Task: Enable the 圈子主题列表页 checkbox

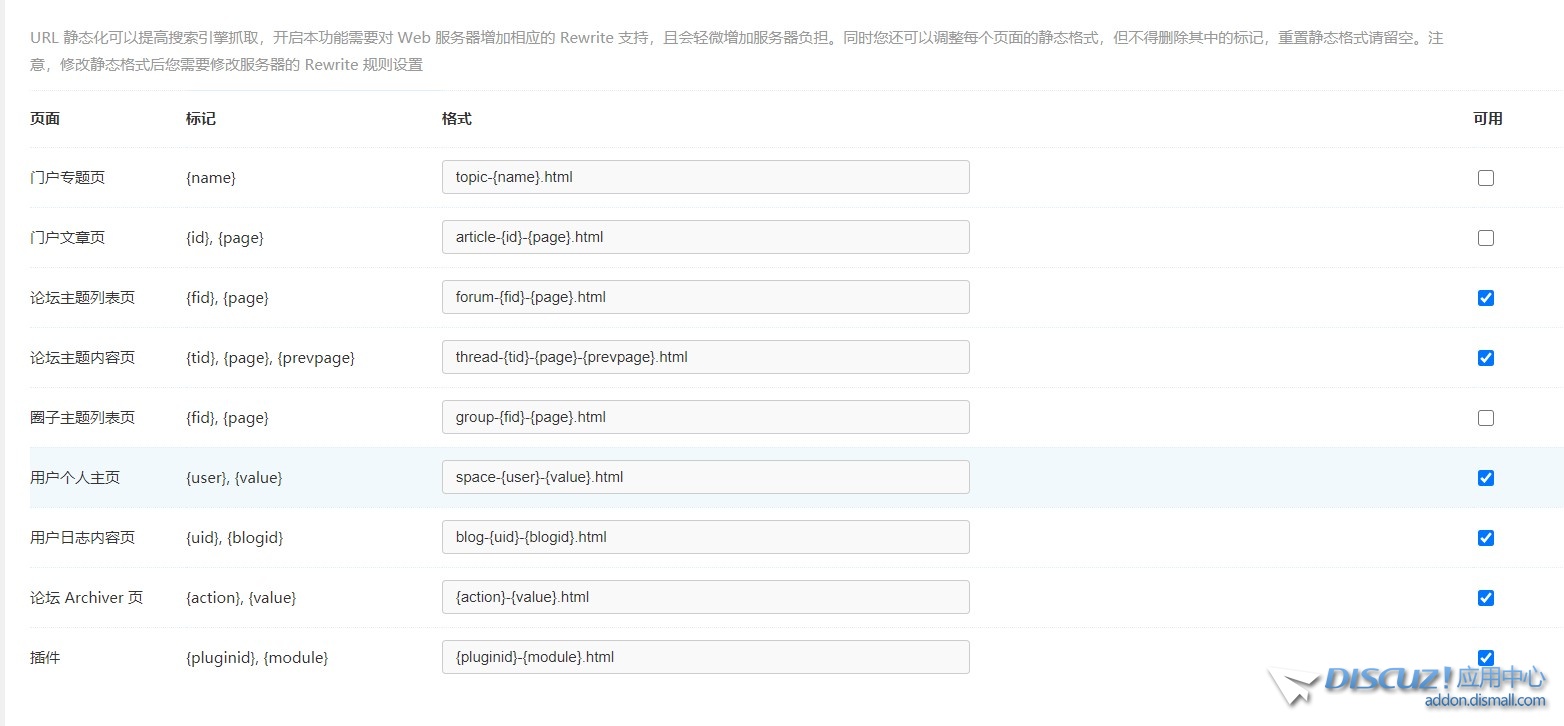Action: click(x=1486, y=418)
